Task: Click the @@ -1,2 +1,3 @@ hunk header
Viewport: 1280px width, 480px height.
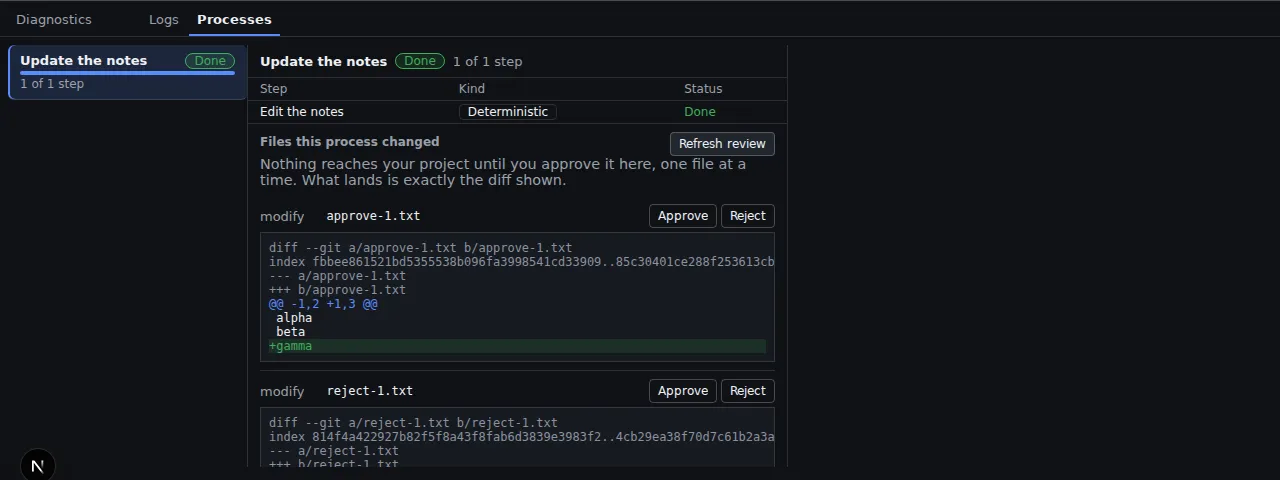Action: click(x=323, y=304)
